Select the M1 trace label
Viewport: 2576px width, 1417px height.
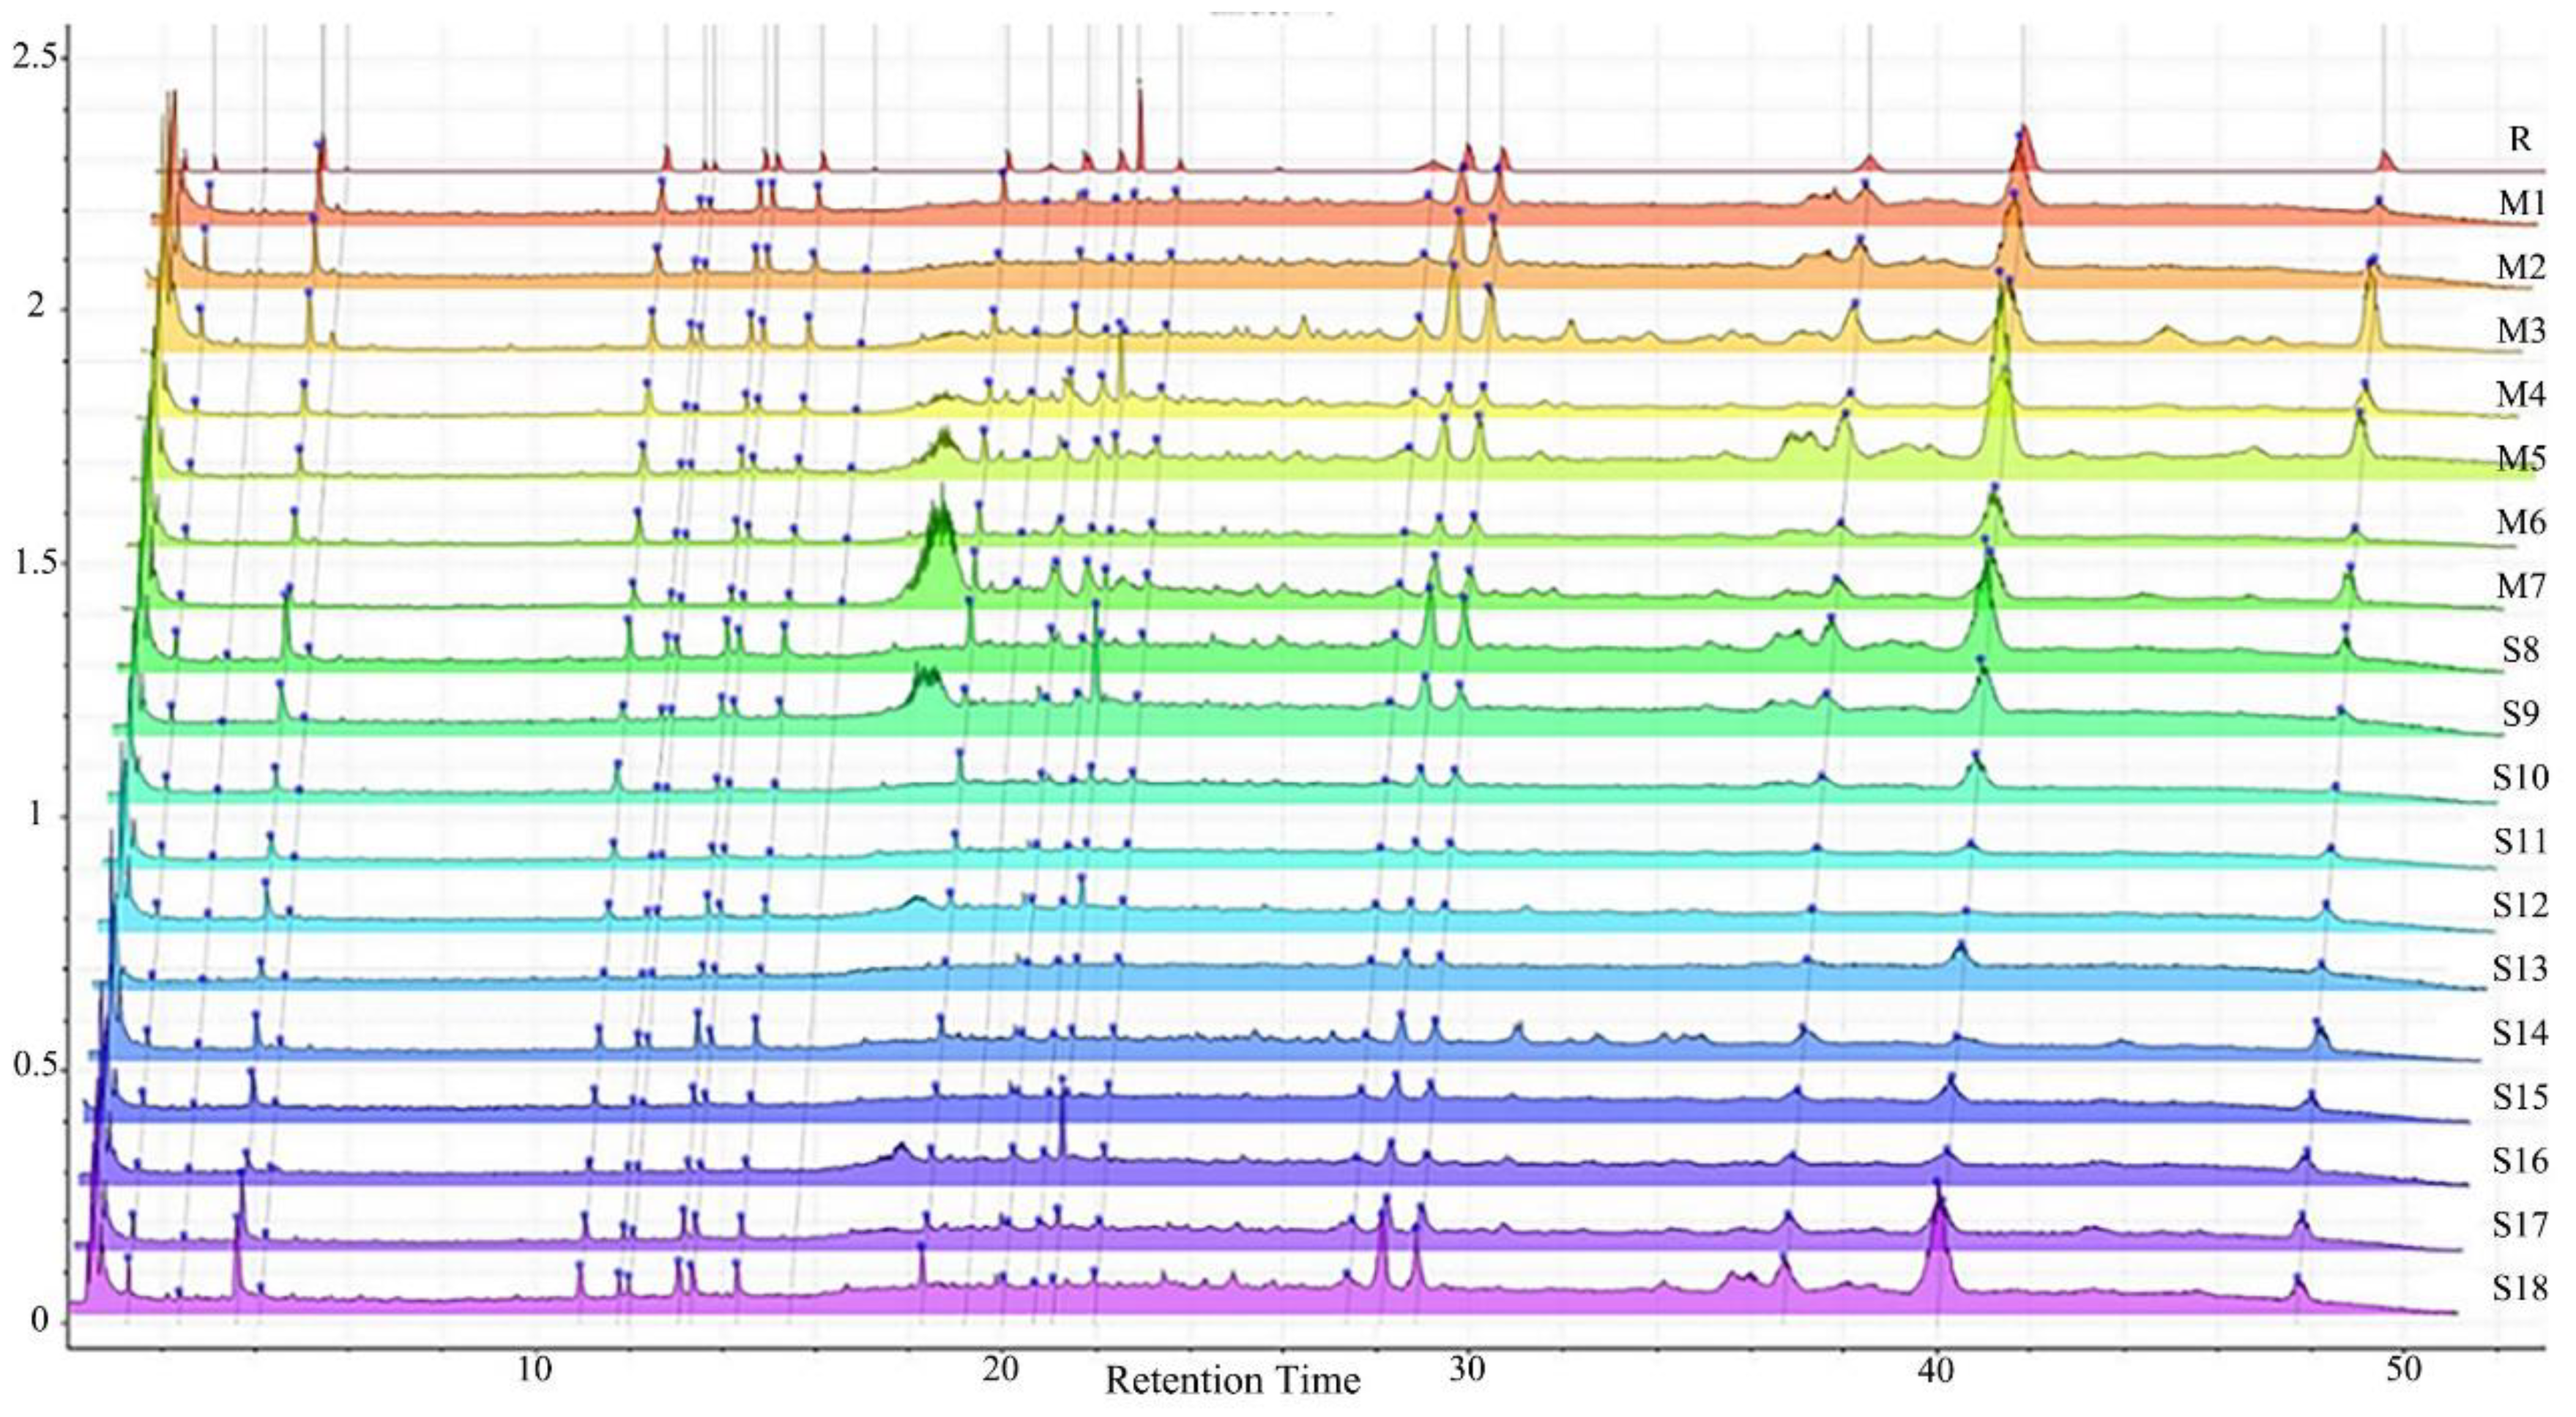[2521, 204]
